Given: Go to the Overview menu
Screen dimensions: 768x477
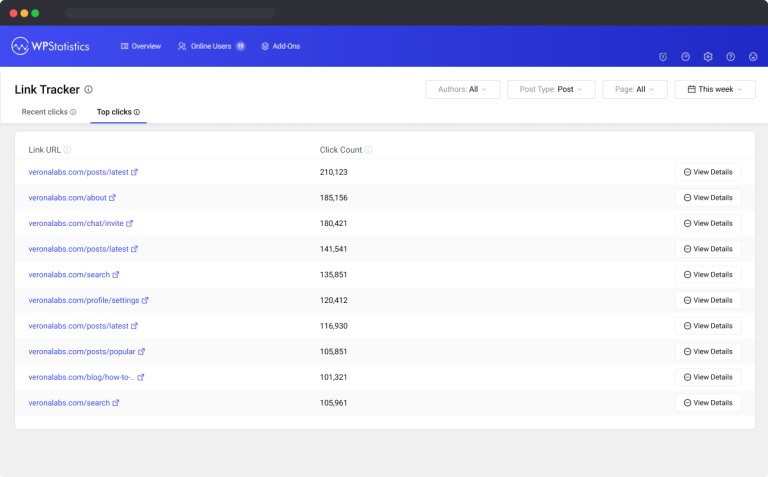Looking at the screenshot, I should pyautogui.click(x=141, y=46).
